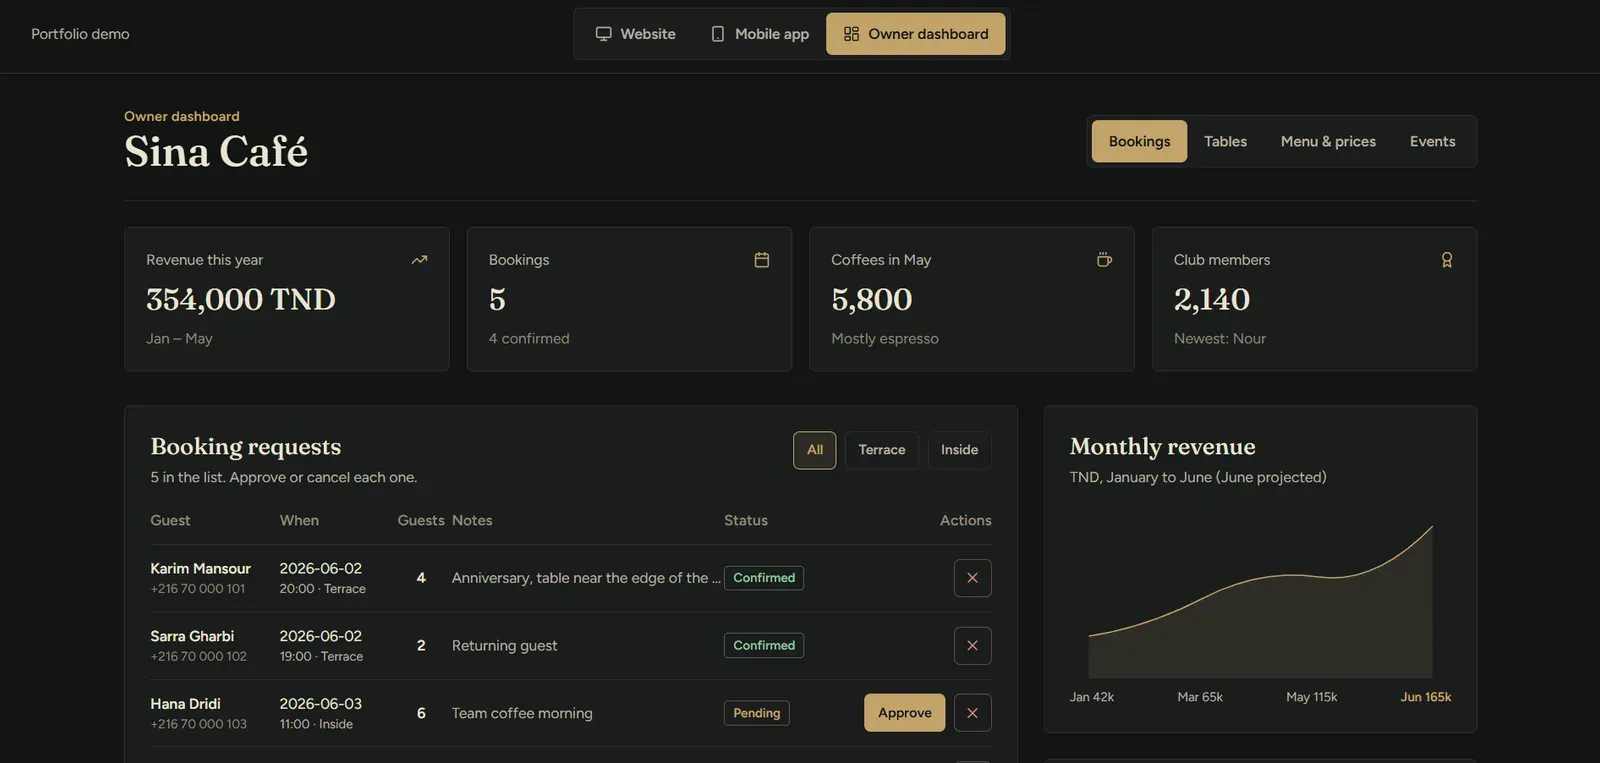This screenshot has height=763, width=1600.
Task: Click the Pending badge for Hana Dridi
Action: point(756,713)
